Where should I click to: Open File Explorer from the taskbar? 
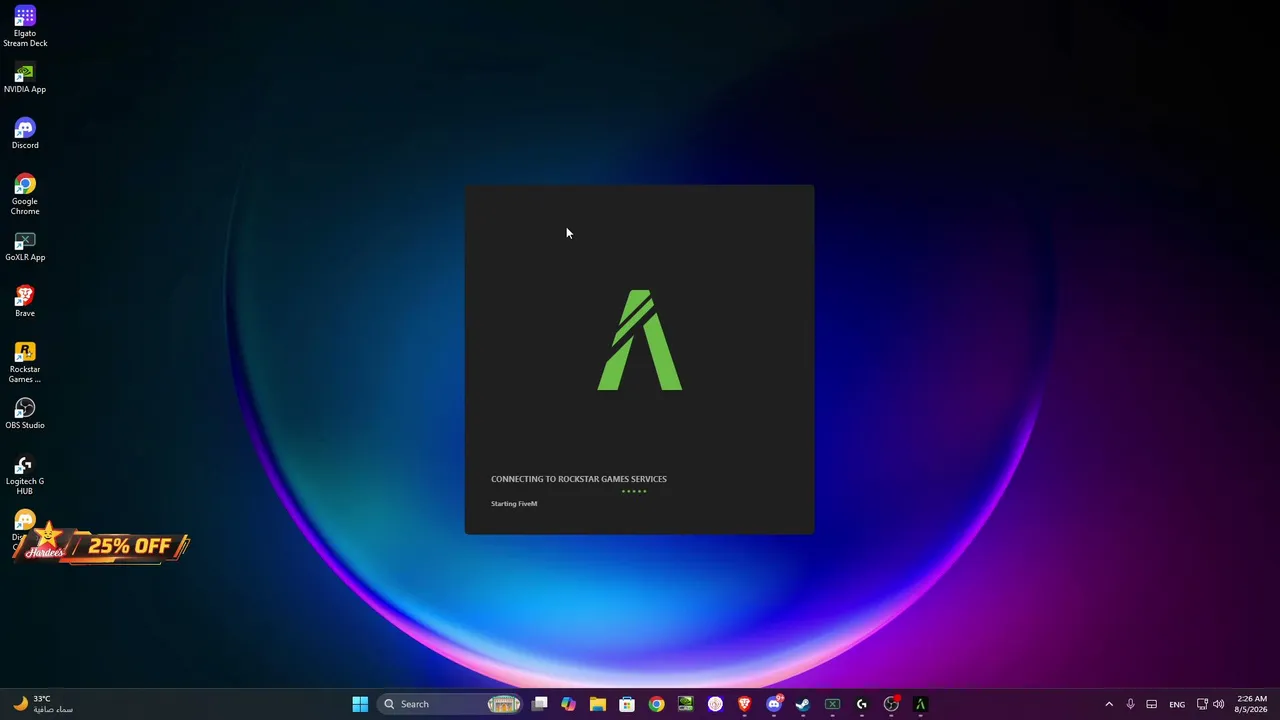598,704
